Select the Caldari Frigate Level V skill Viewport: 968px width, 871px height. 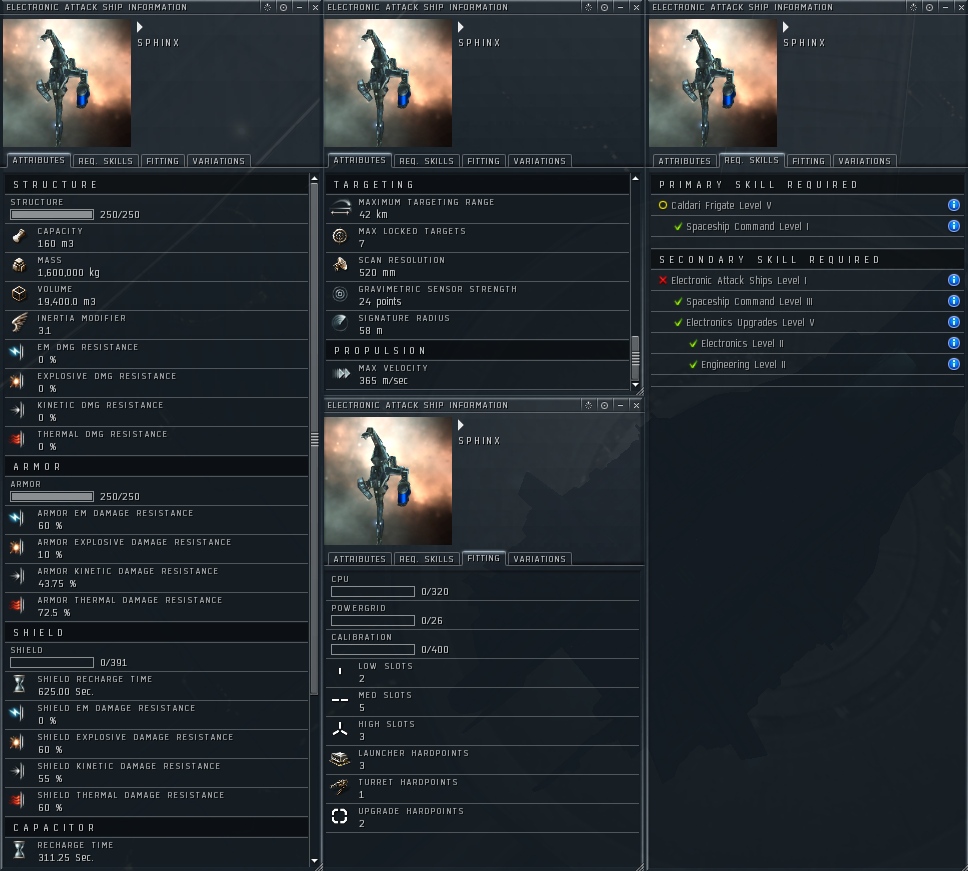click(721, 206)
